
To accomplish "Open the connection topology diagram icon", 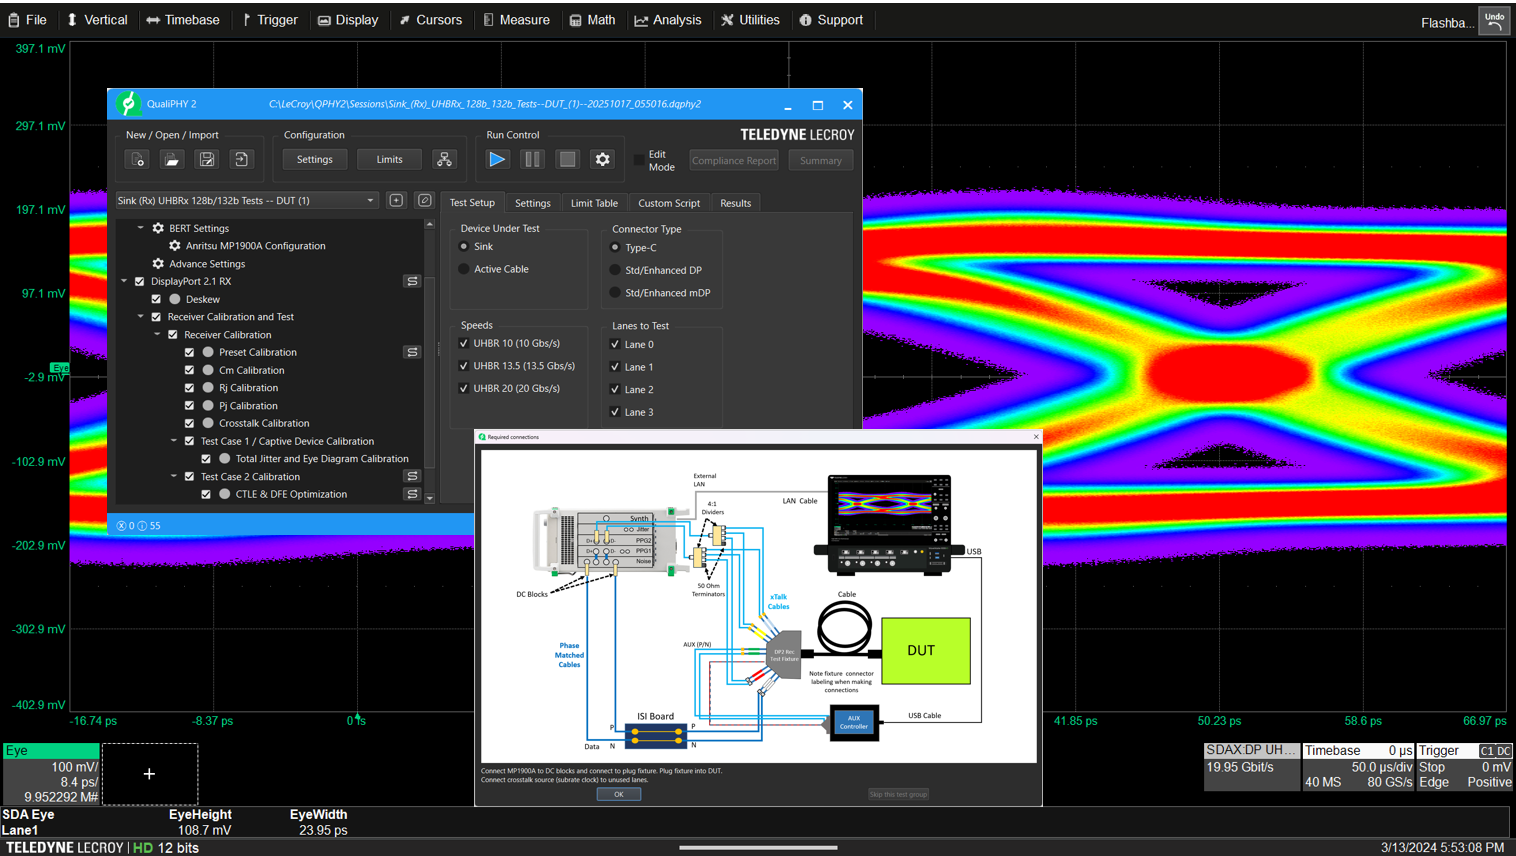I will [444, 160].
